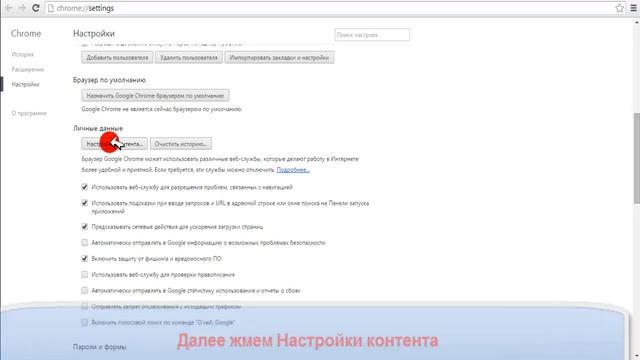The height and width of the screenshot is (360, 640).
Task: Click the Личные данные section heading
Action: [98, 128]
